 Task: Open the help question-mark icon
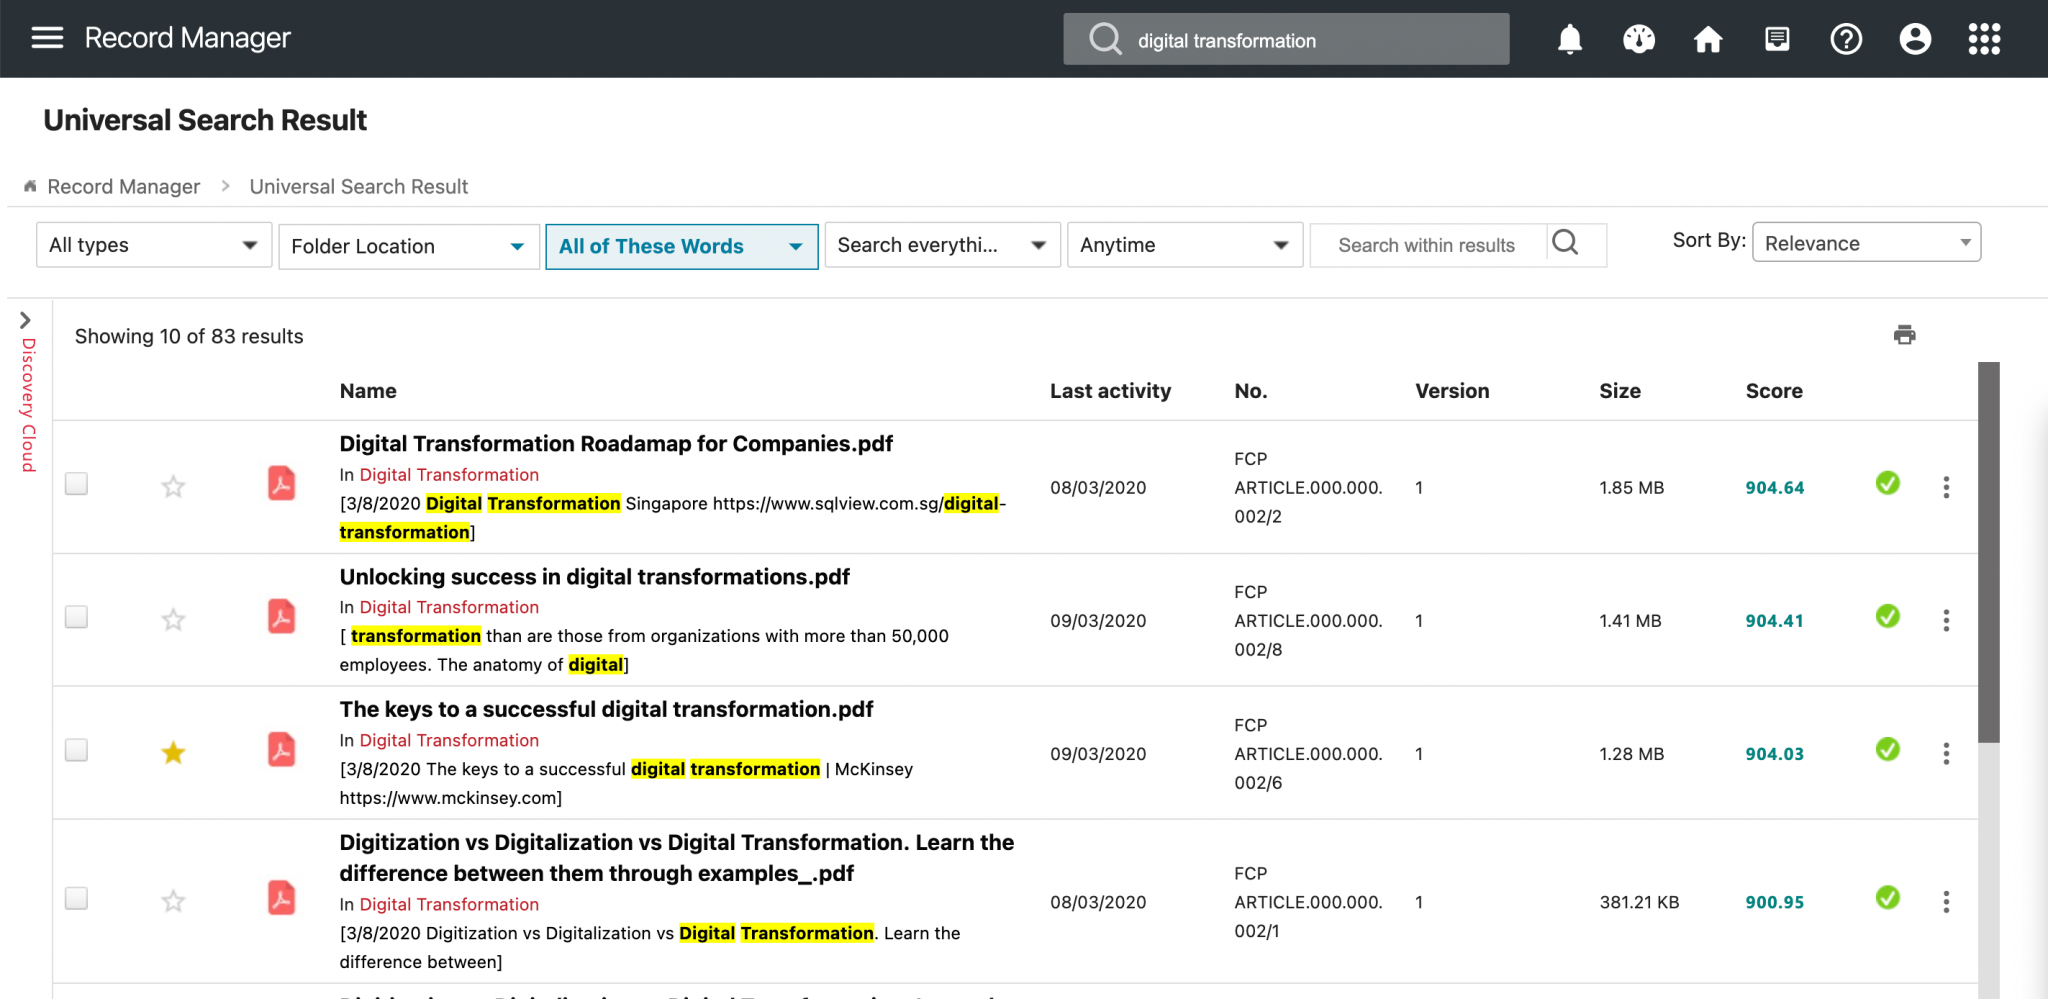click(1846, 39)
